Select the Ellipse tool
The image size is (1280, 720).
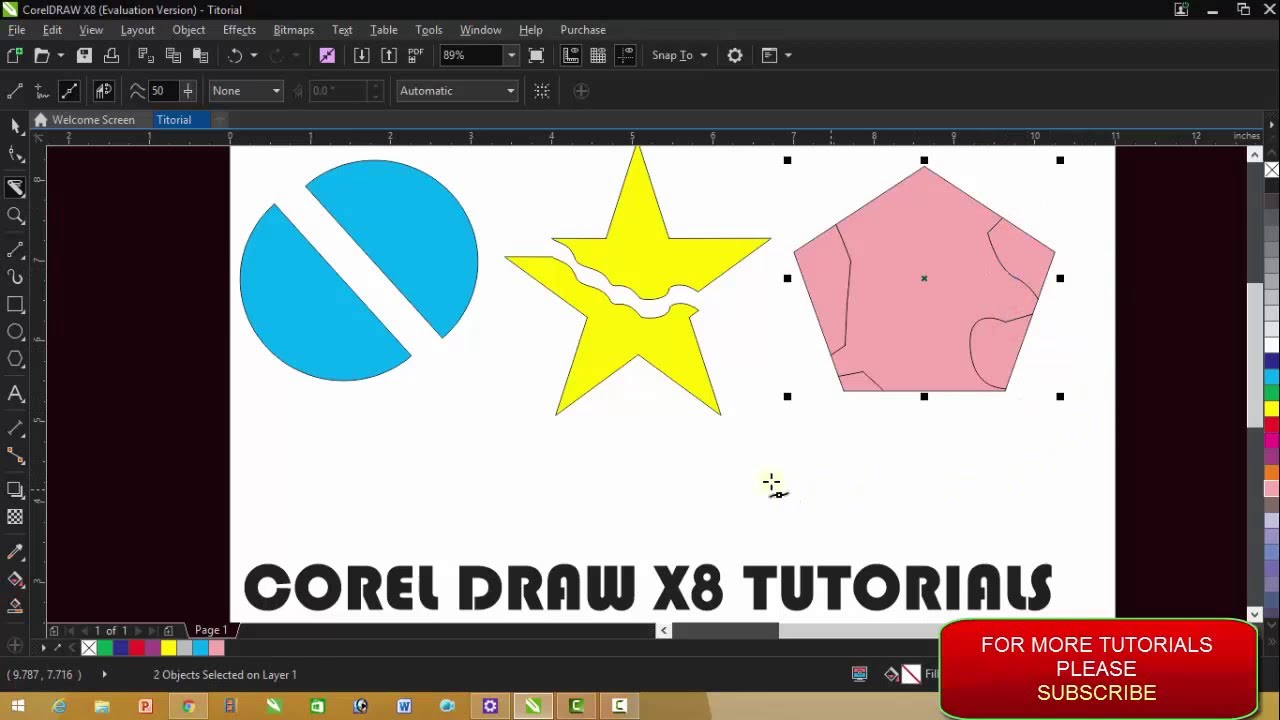(15, 332)
